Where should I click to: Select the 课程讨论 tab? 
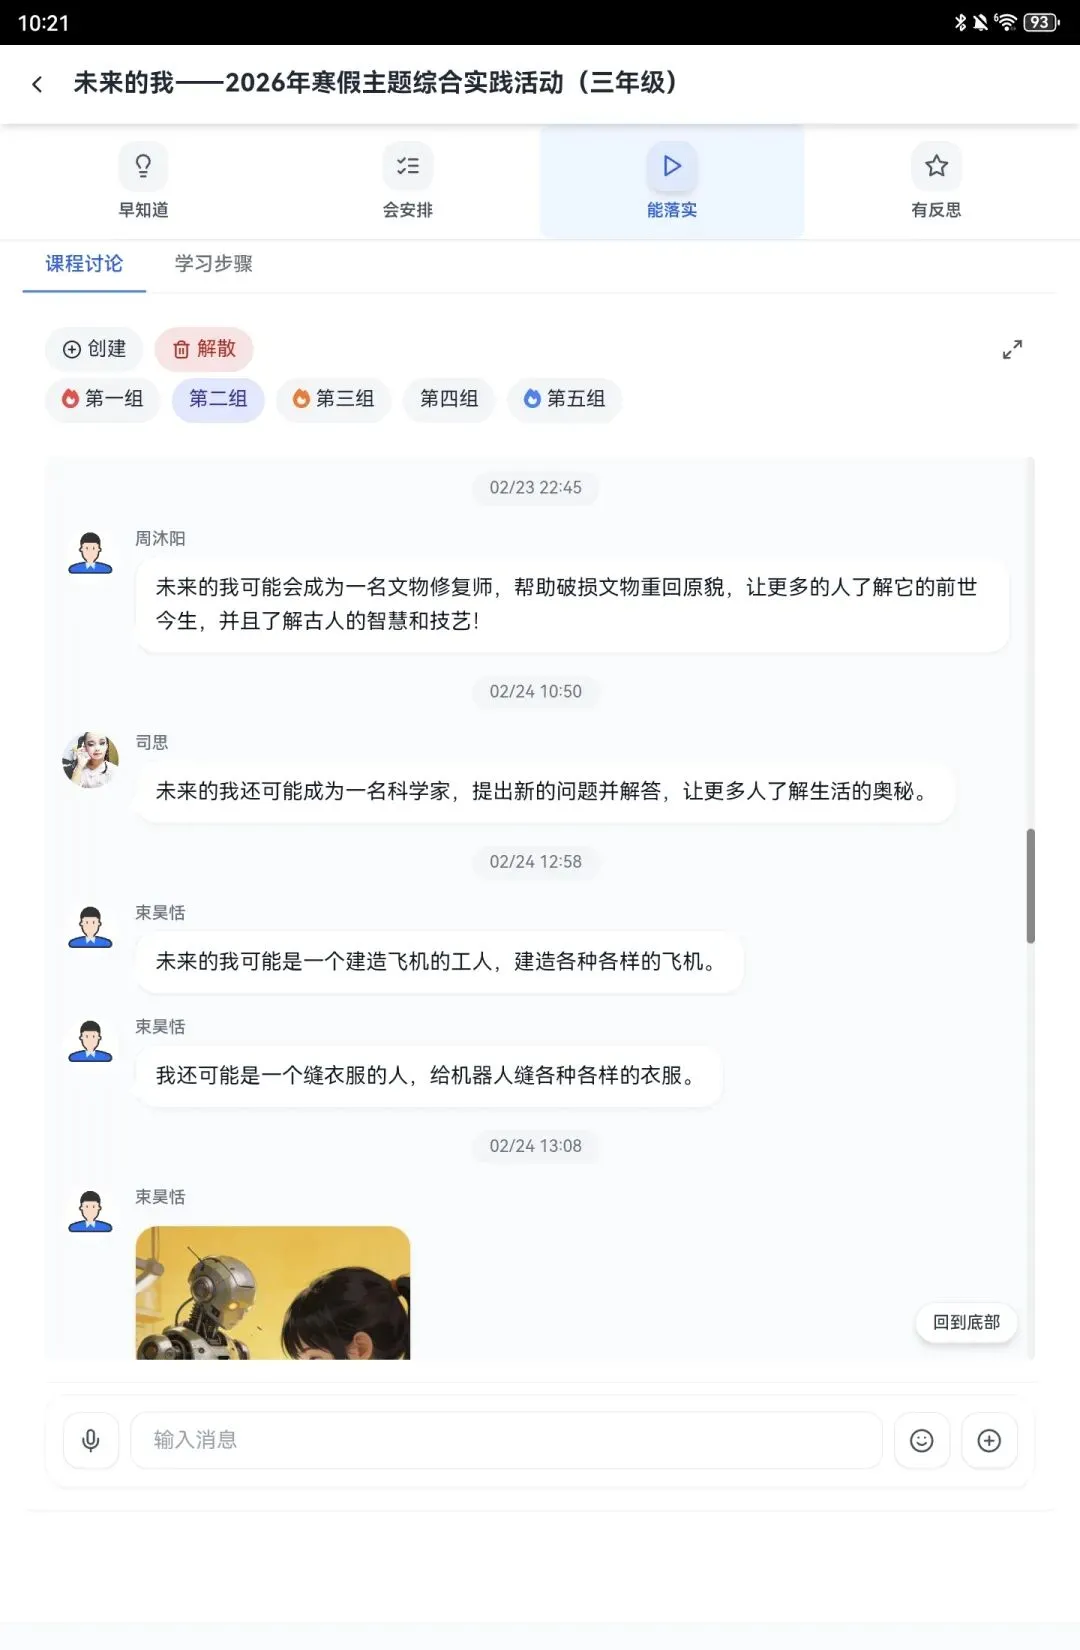coord(84,264)
